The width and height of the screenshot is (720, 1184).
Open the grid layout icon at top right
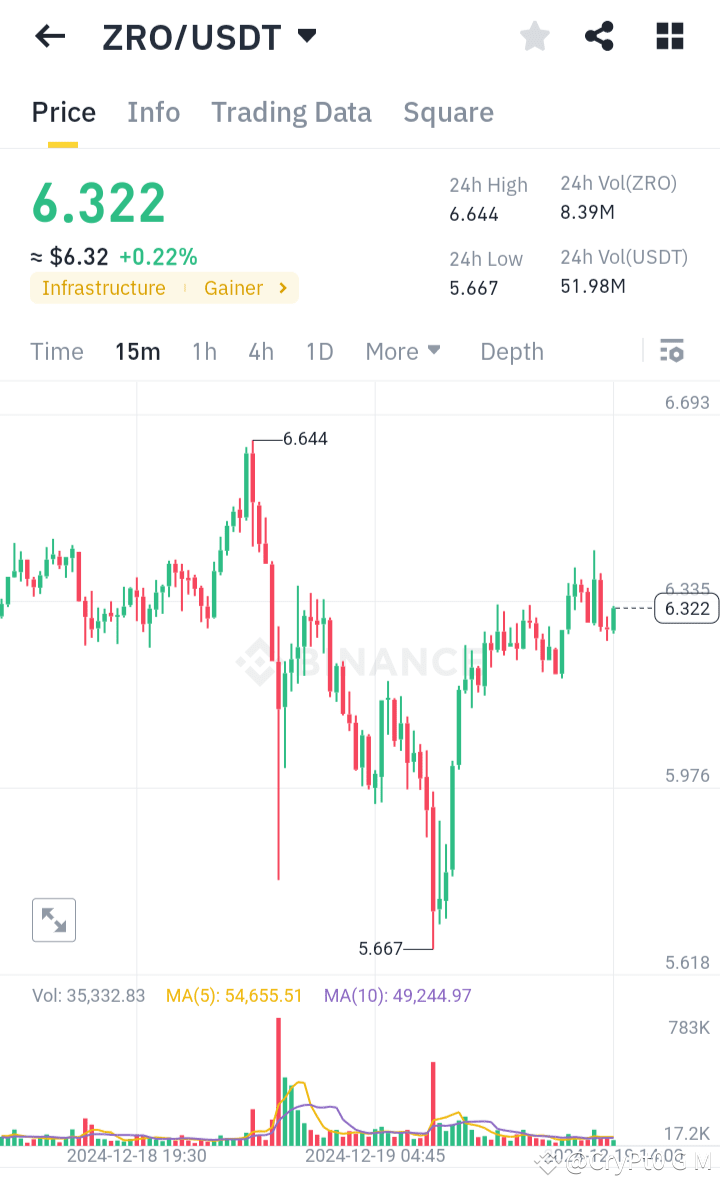pyautogui.click(x=668, y=36)
